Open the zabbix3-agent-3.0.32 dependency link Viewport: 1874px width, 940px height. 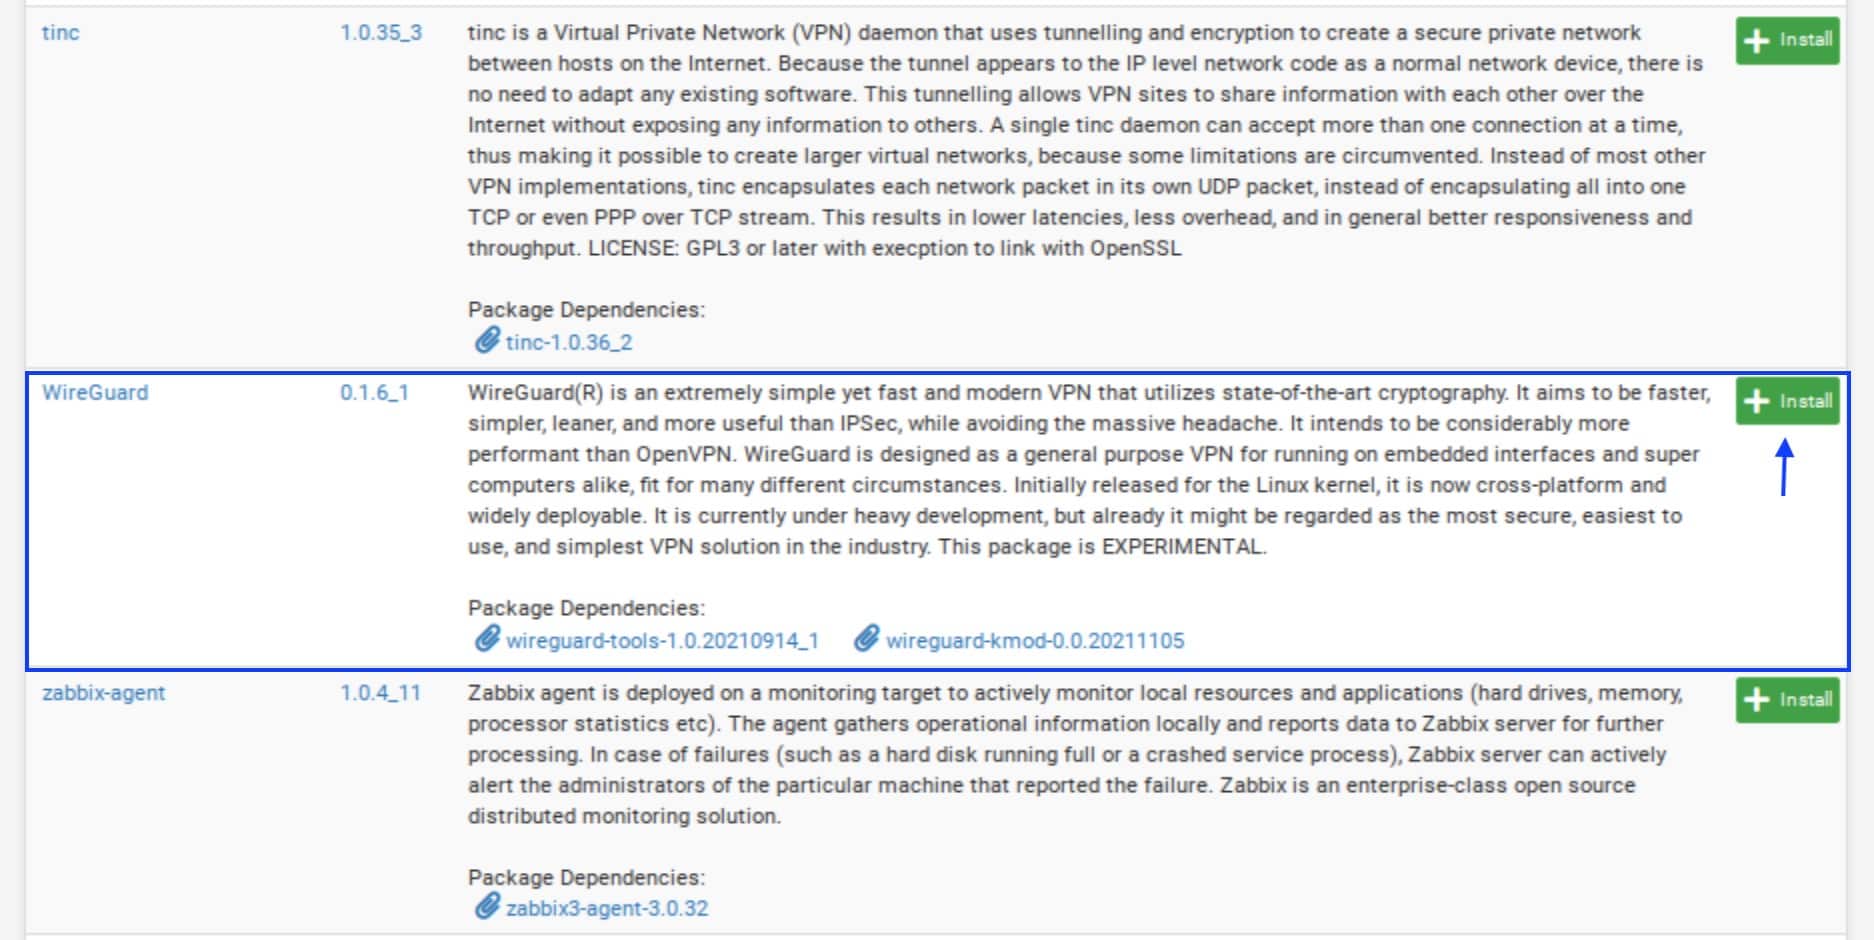pyautogui.click(x=607, y=908)
